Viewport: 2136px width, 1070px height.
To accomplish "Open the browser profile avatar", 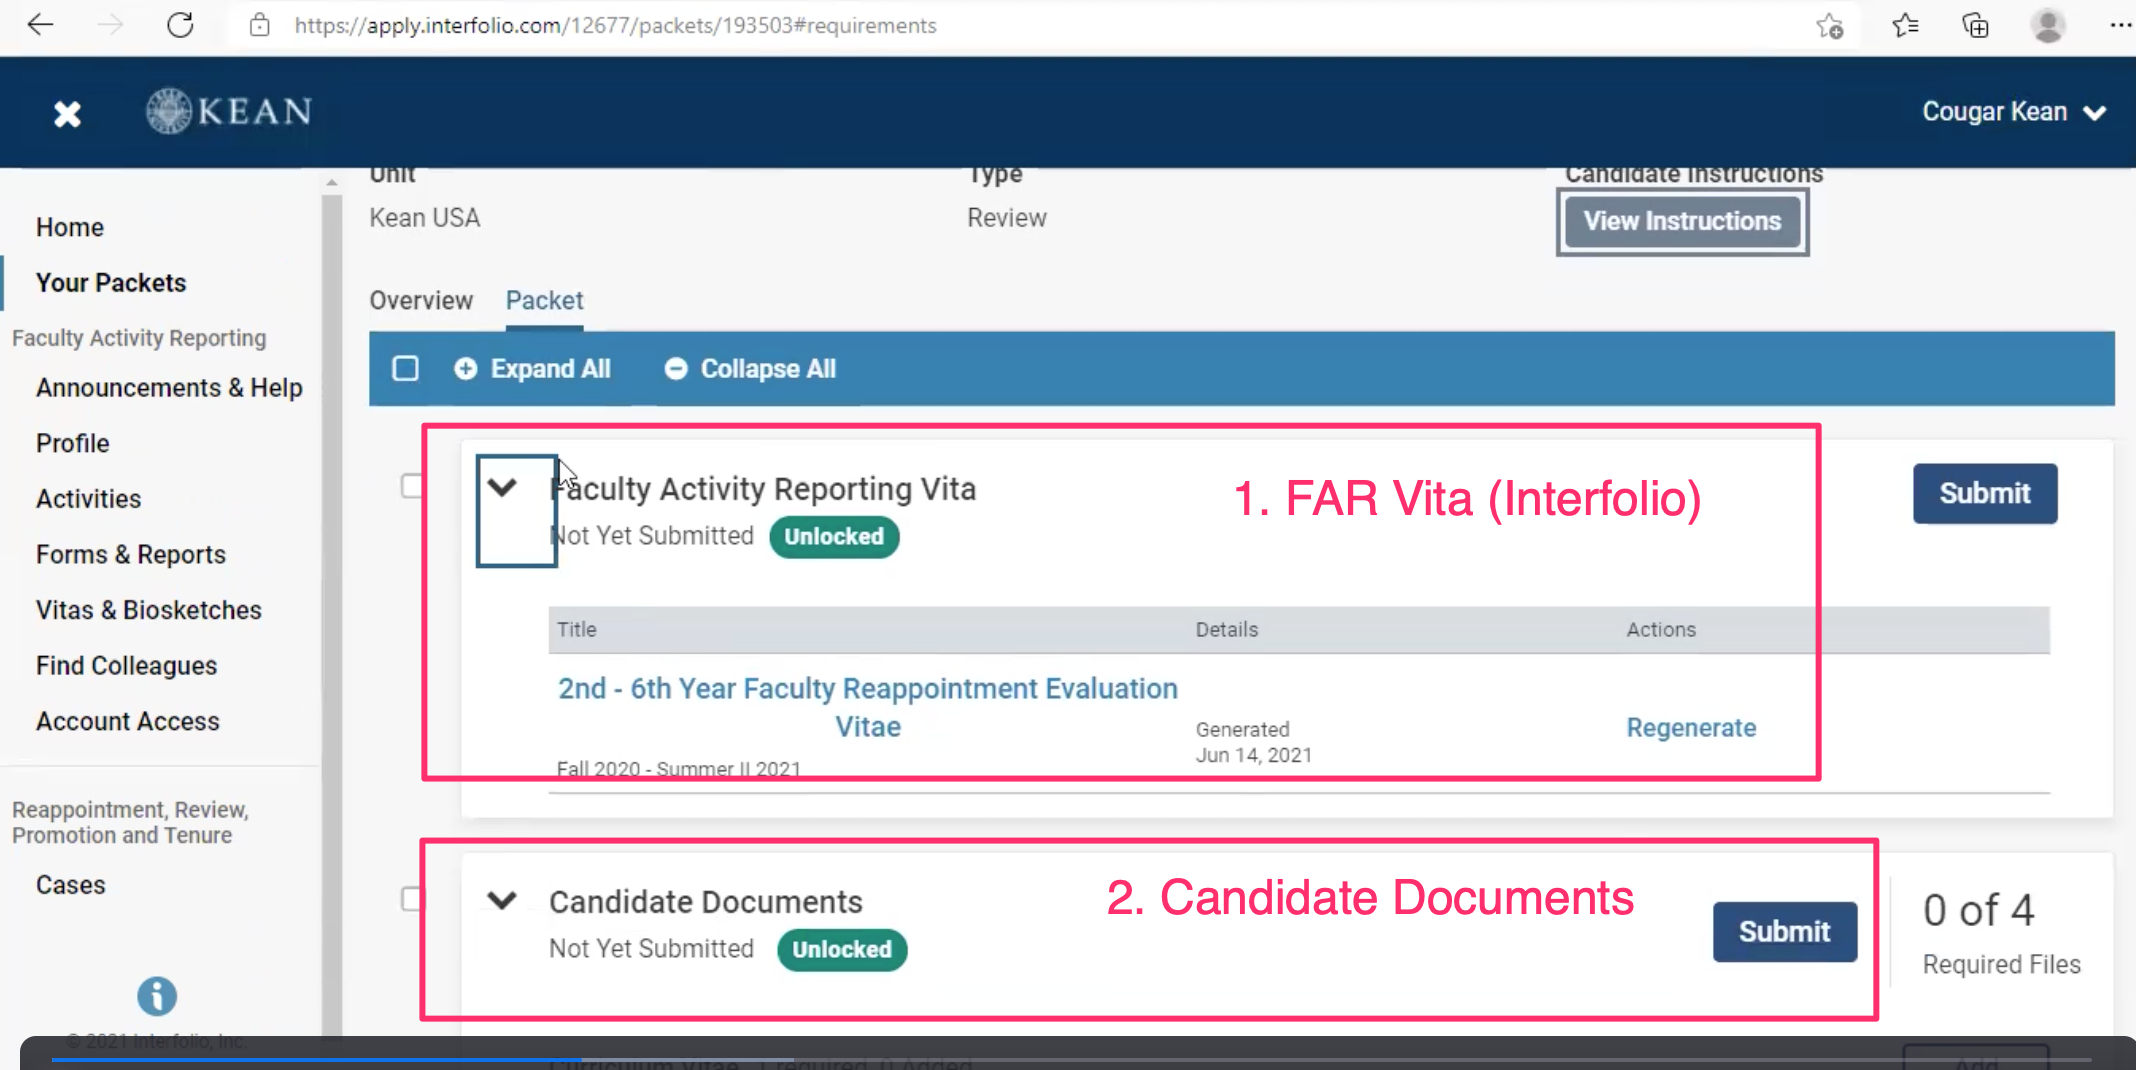I will (2047, 25).
